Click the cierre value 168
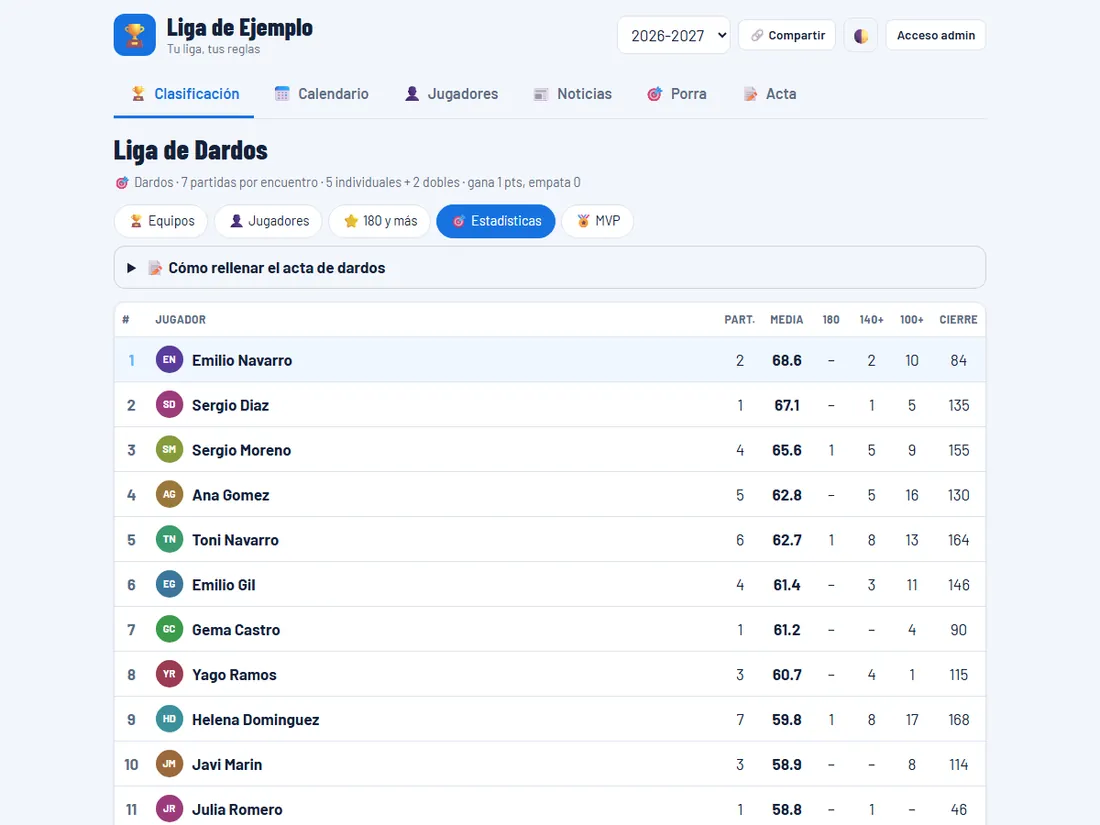 point(958,719)
